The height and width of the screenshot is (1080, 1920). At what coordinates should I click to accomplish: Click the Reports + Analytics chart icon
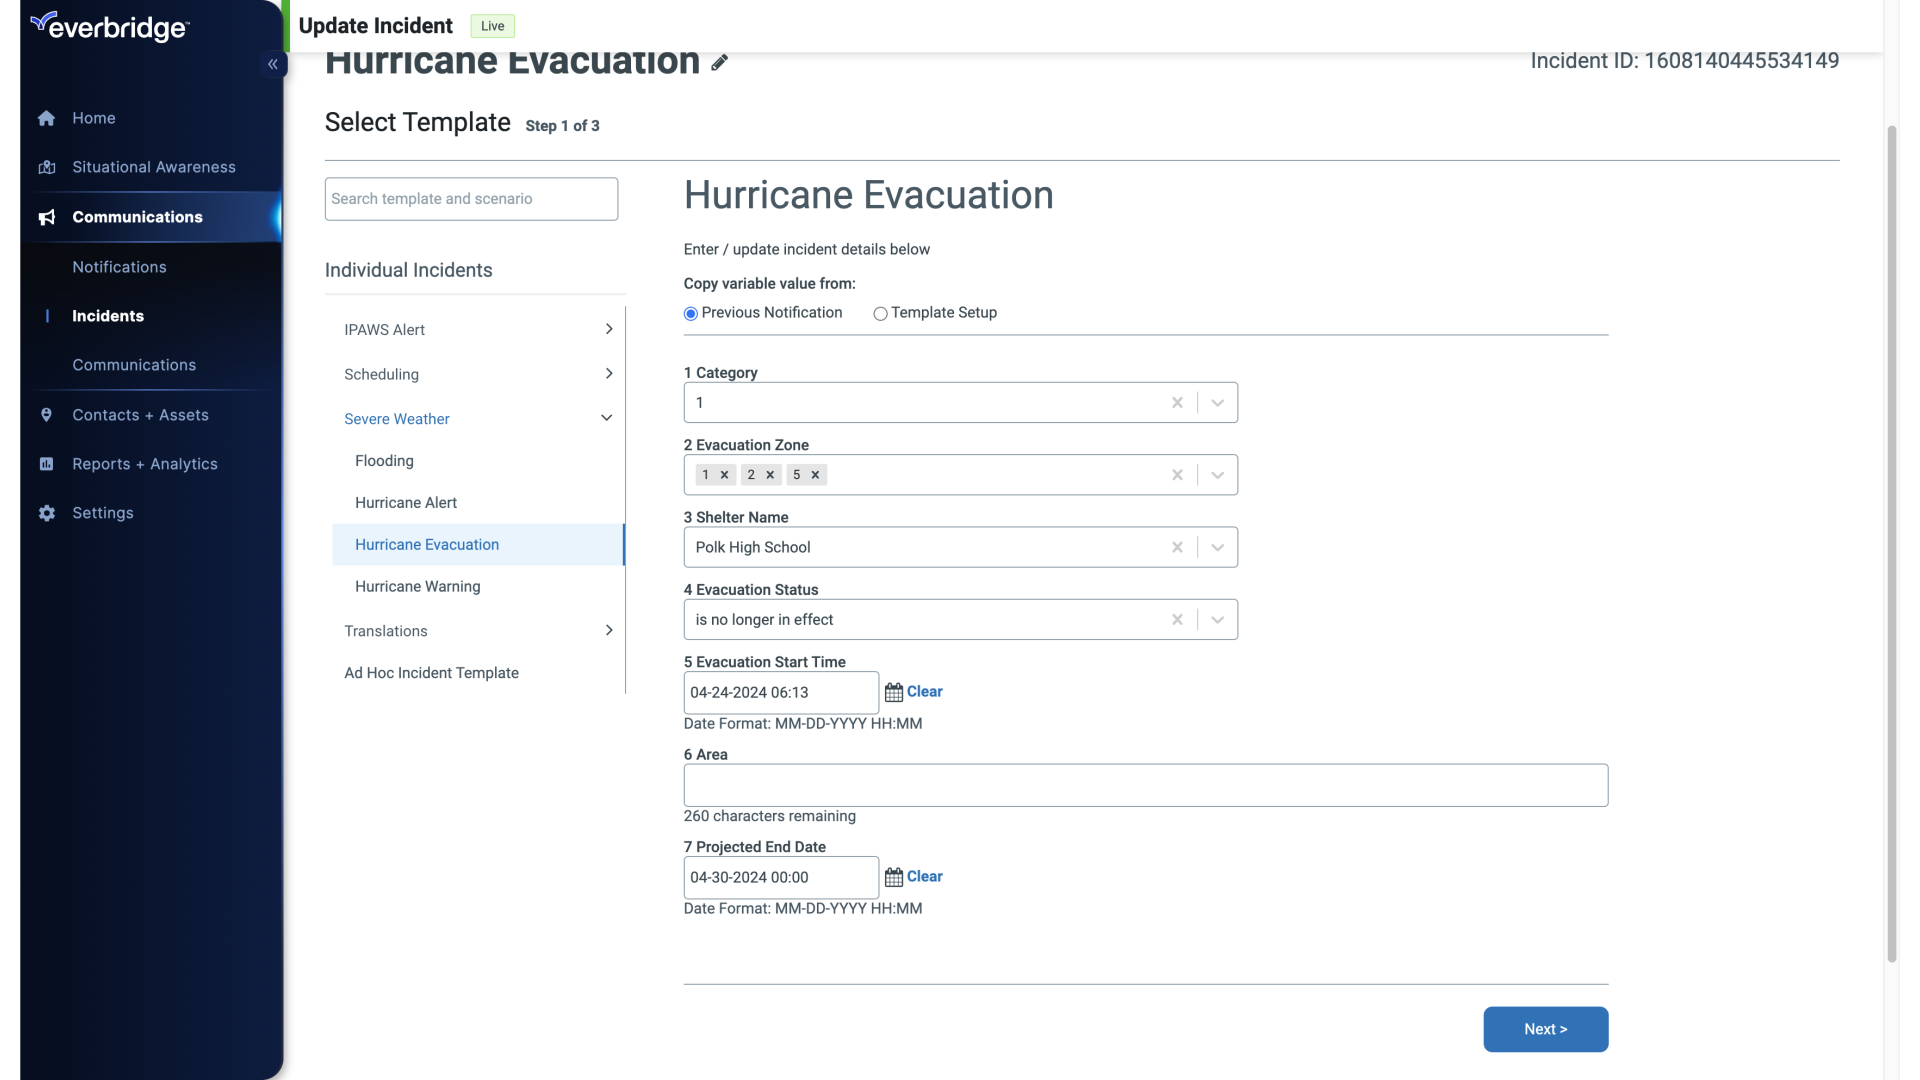click(x=46, y=464)
